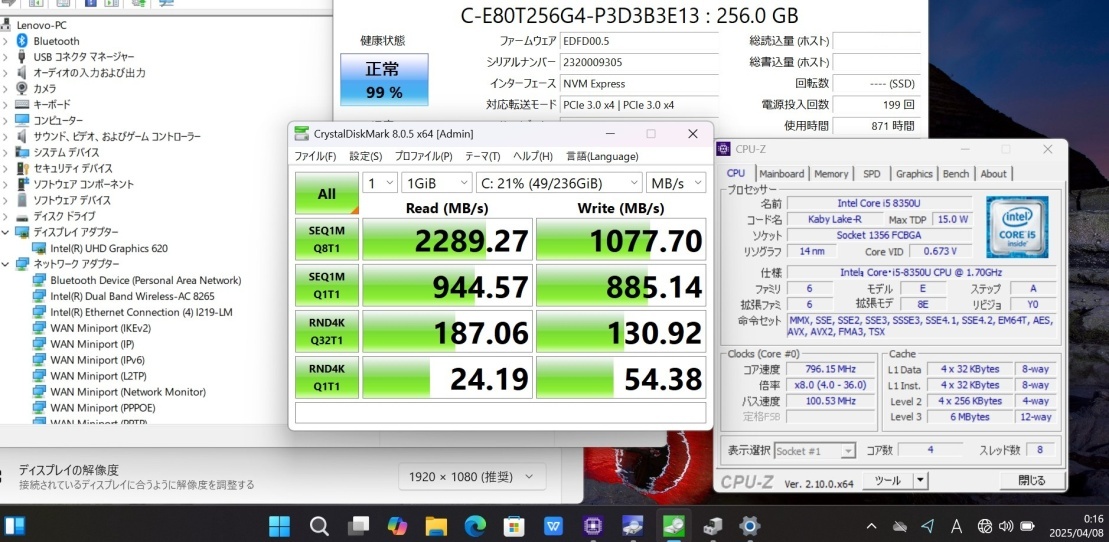Switch to CrystalDiskInfo taskbar icon

point(632,526)
